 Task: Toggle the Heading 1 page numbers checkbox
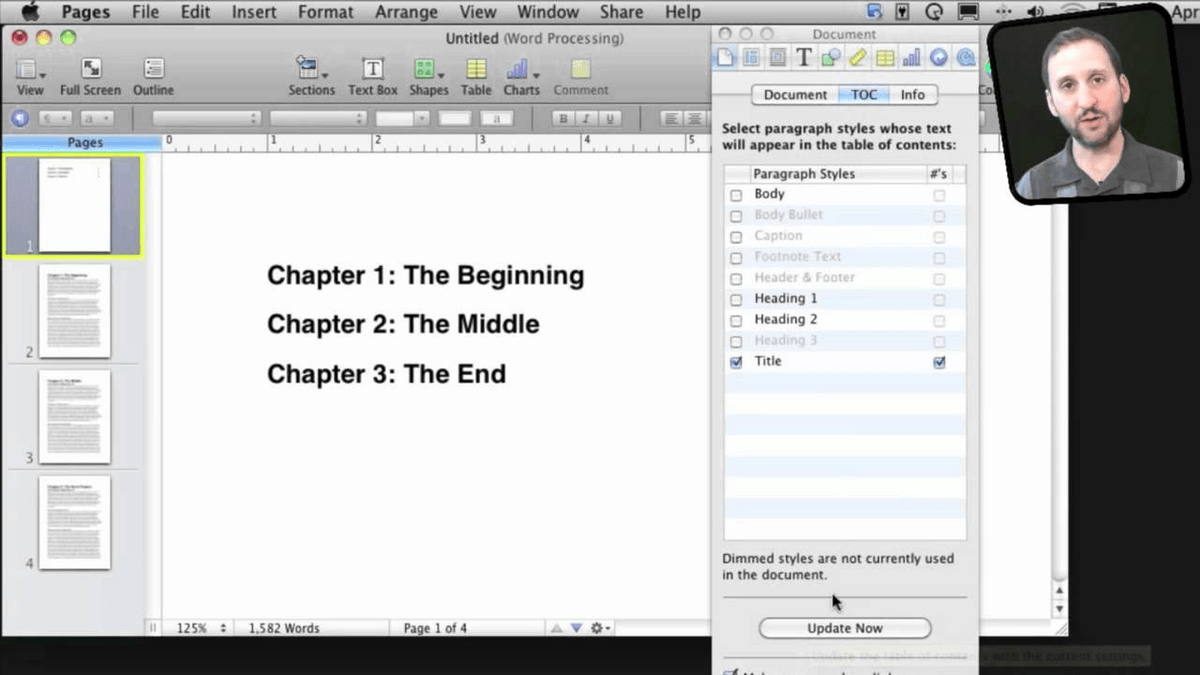[x=939, y=300]
